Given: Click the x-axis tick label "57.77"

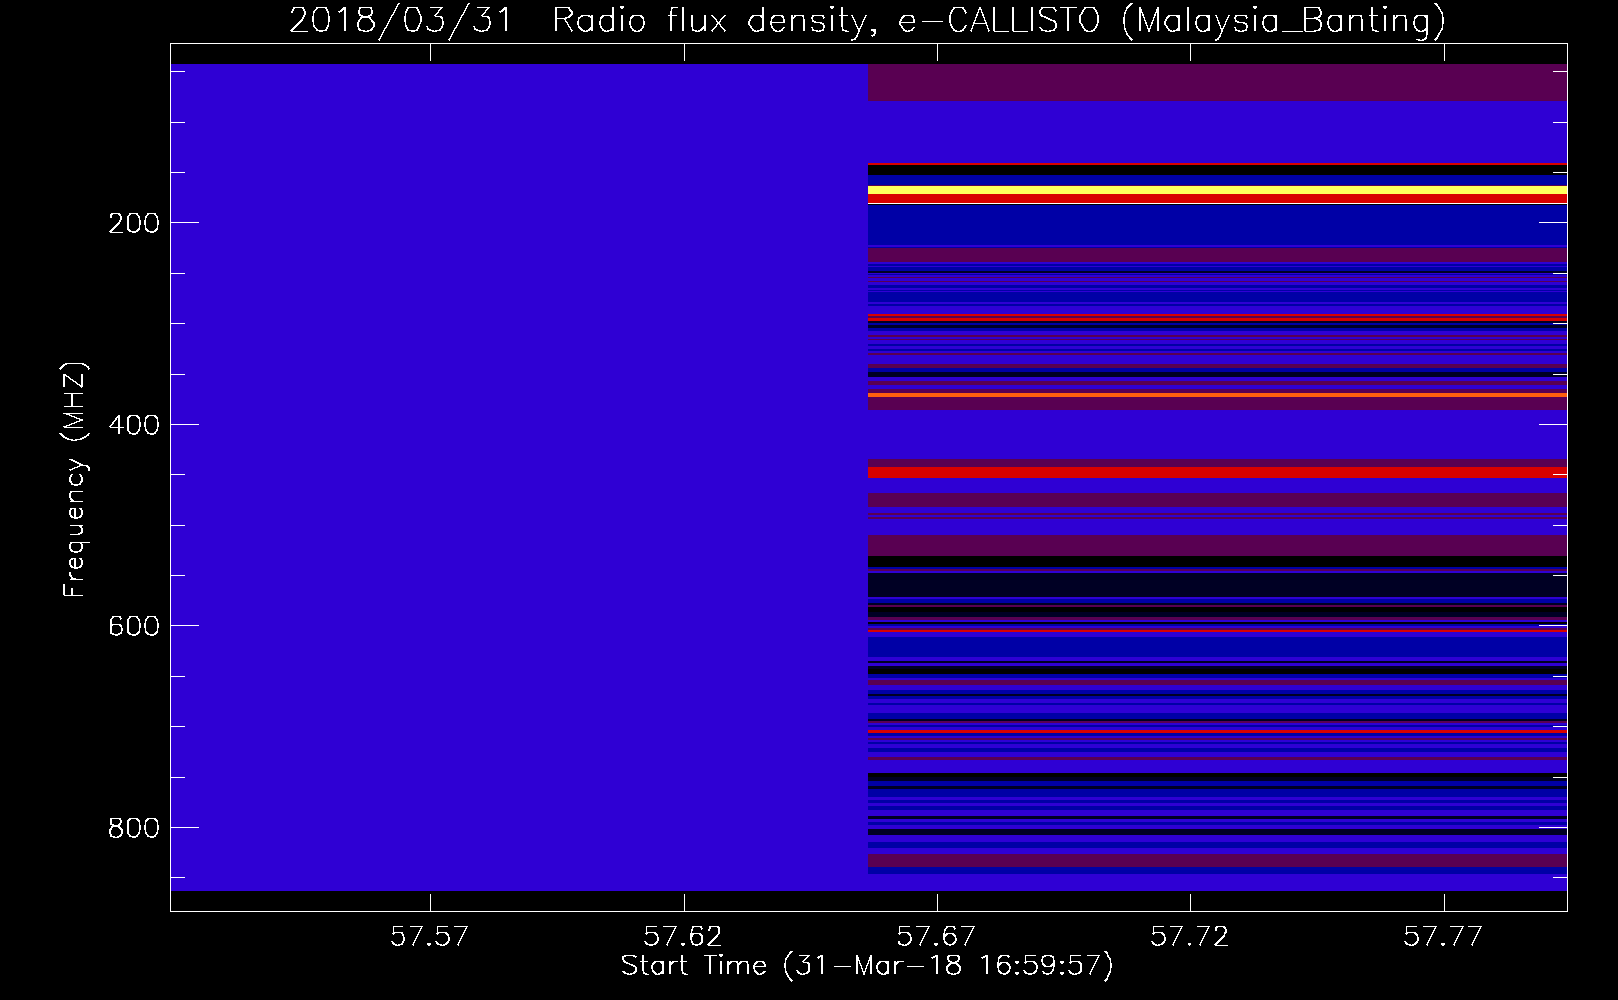Looking at the screenshot, I should [1443, 936].
